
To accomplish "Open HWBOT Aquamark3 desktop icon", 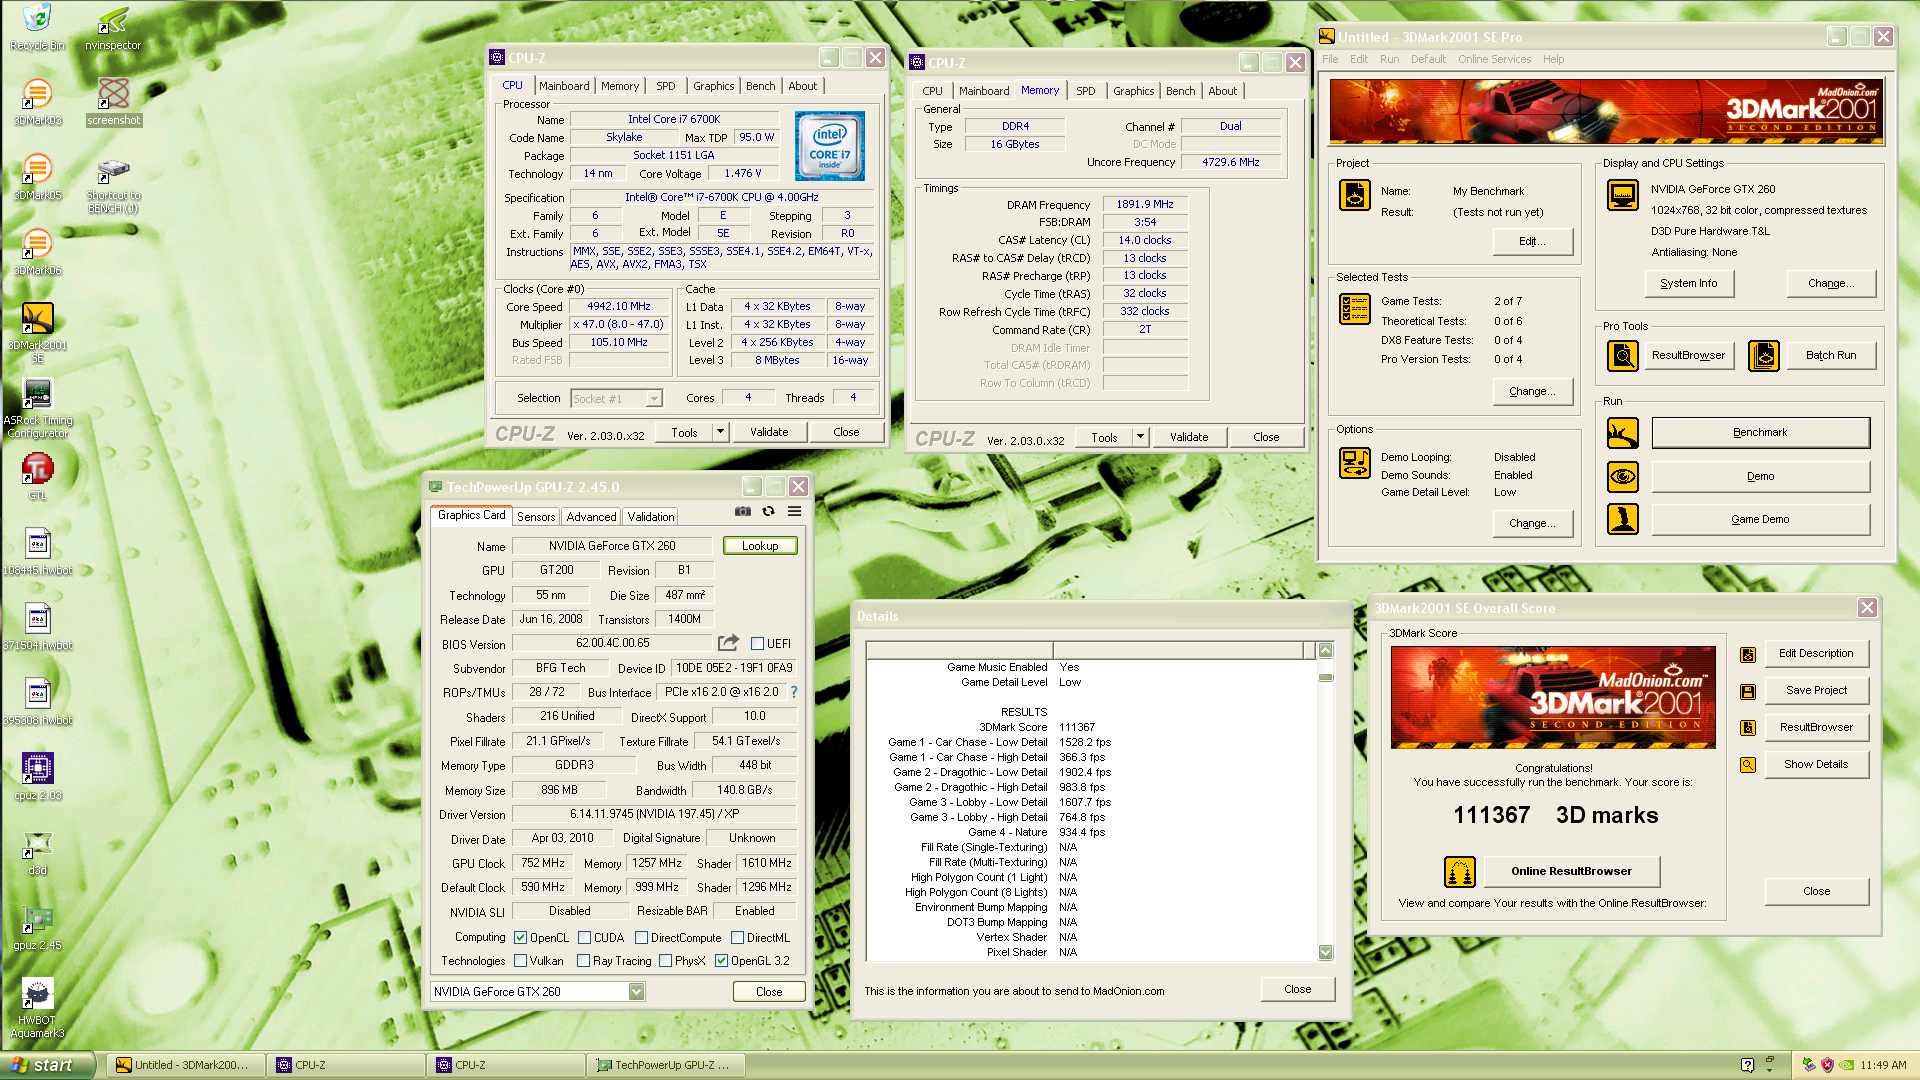I will pyautogui.click(x=37, y=993).
